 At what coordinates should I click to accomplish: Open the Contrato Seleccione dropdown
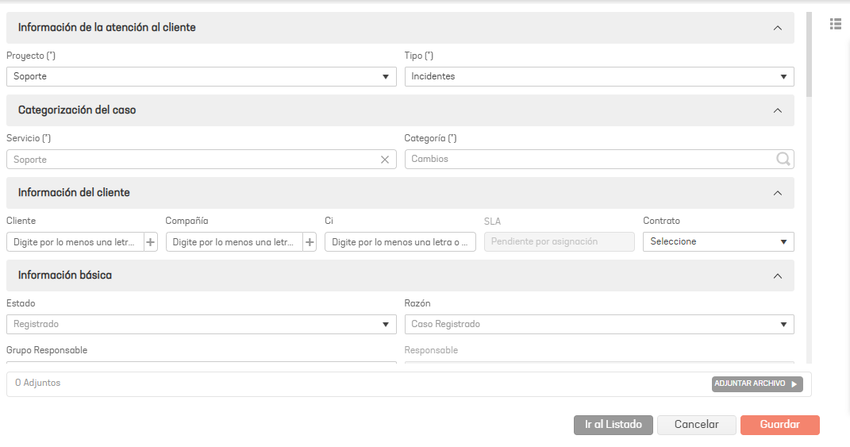pos(718,242)
